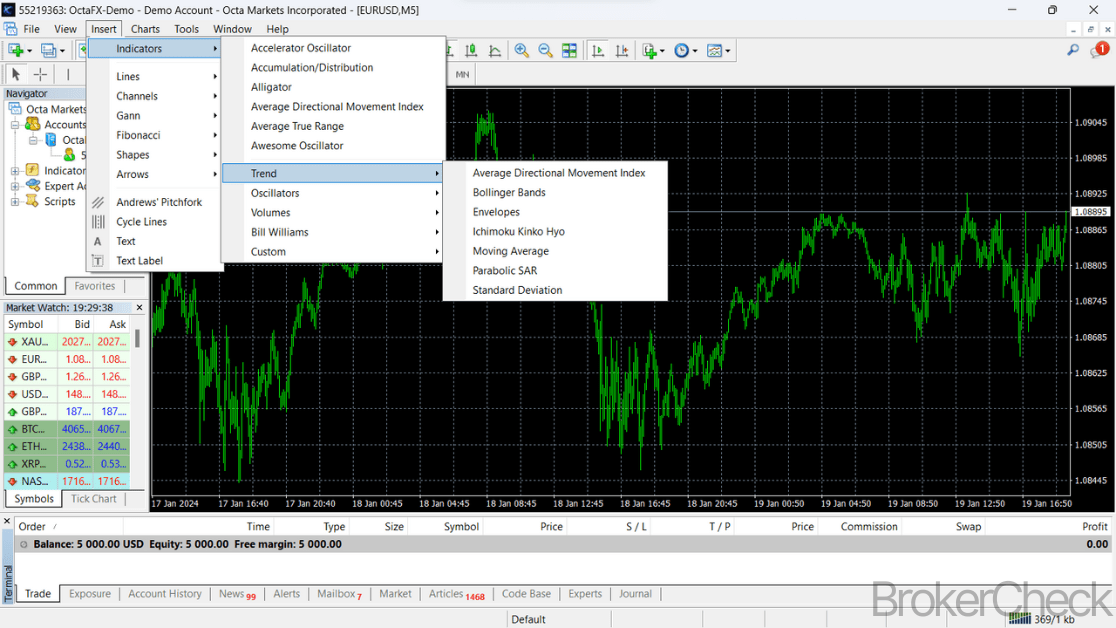Click the Market Watch vertical scrollbar

tap(137, 337)
